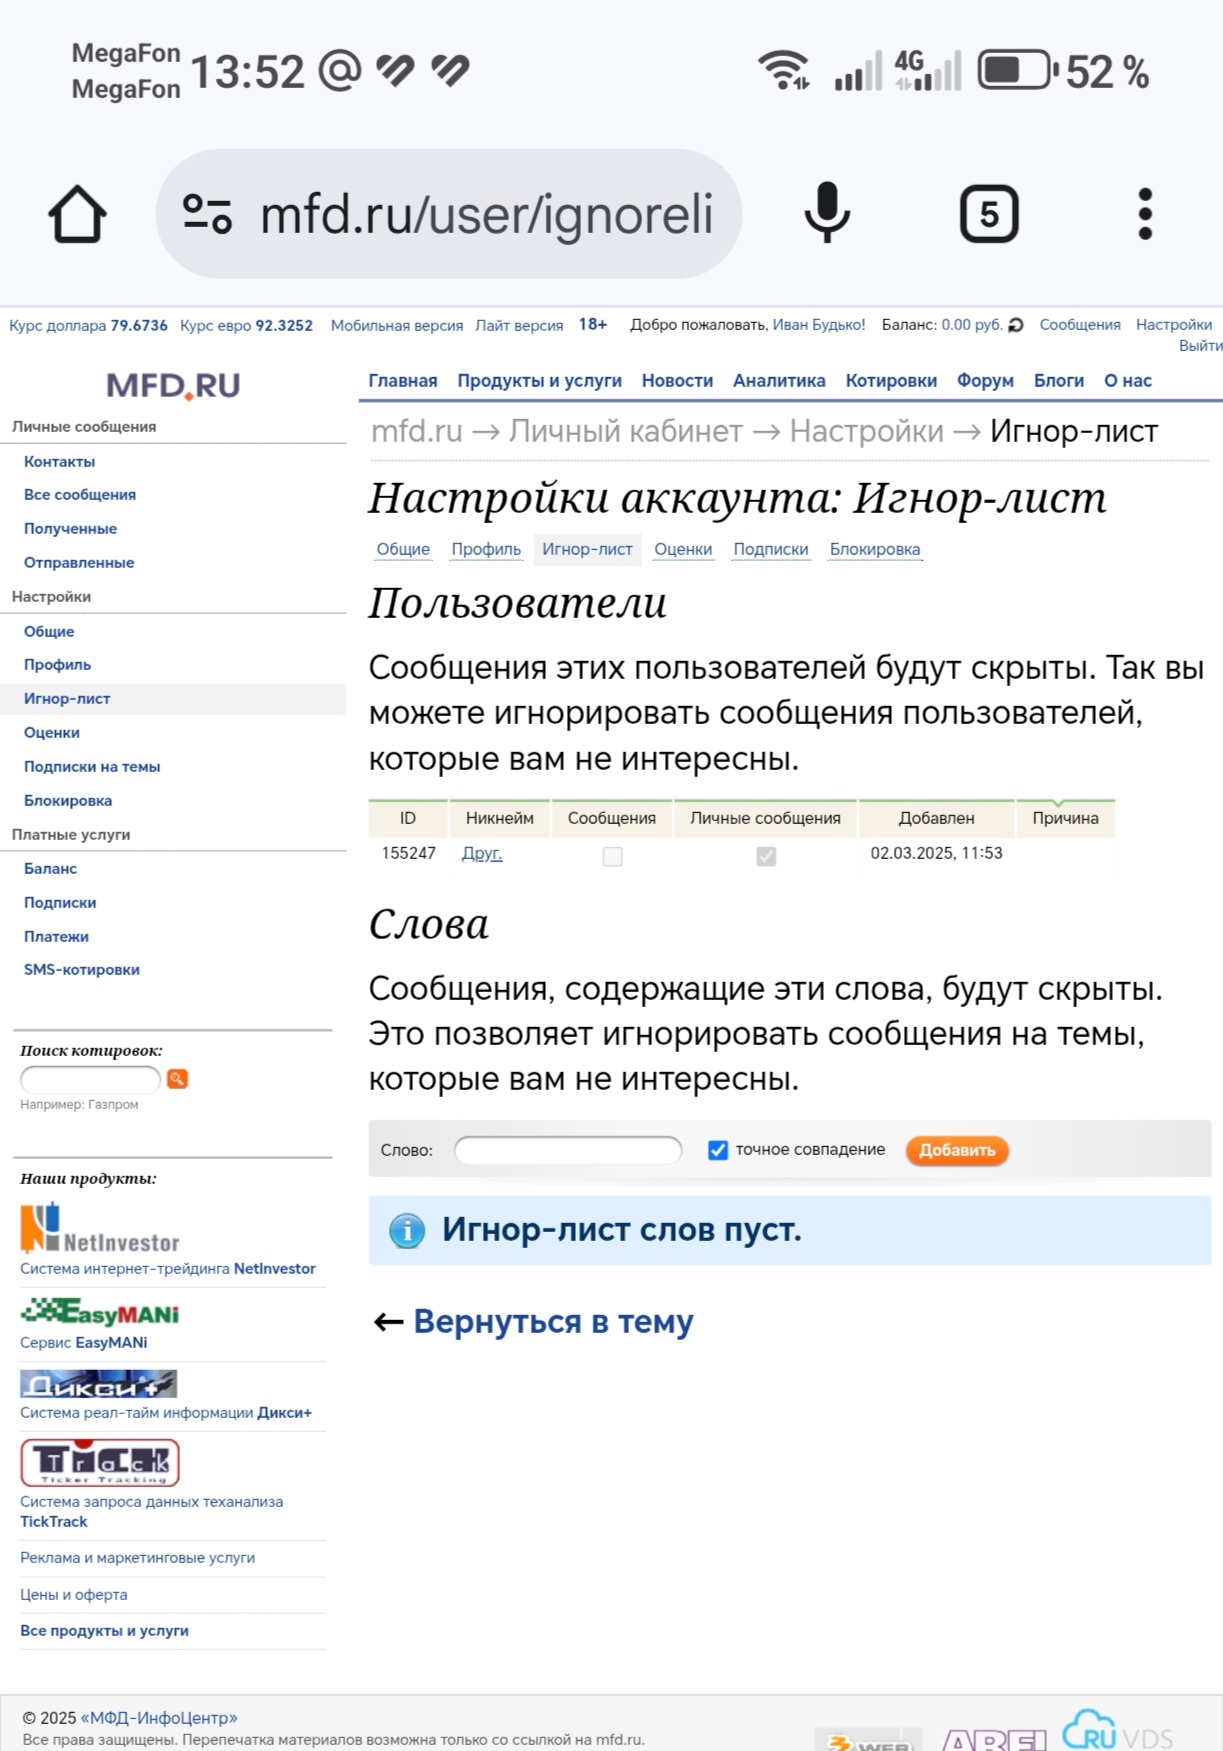Open Блоги in top navigation
Image resolution: width=1223 pixels, height=1751 pixels.
coord(1059,381)
